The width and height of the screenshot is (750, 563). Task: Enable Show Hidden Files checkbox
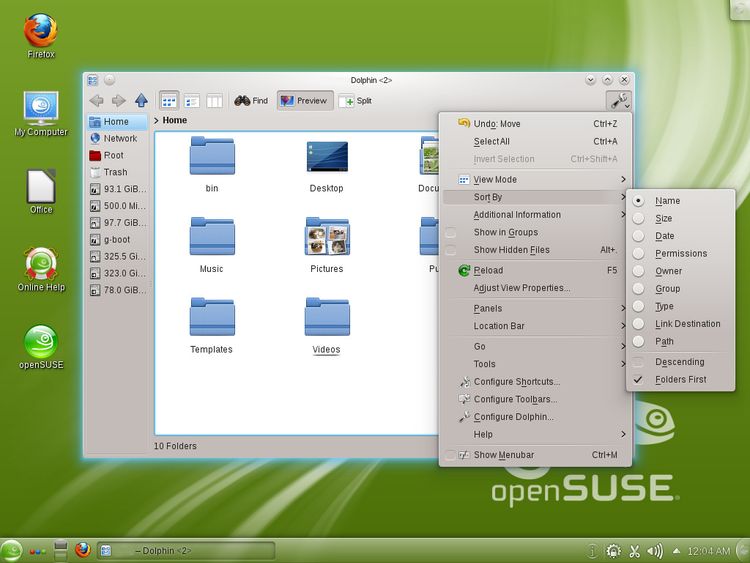pos(451,250)
